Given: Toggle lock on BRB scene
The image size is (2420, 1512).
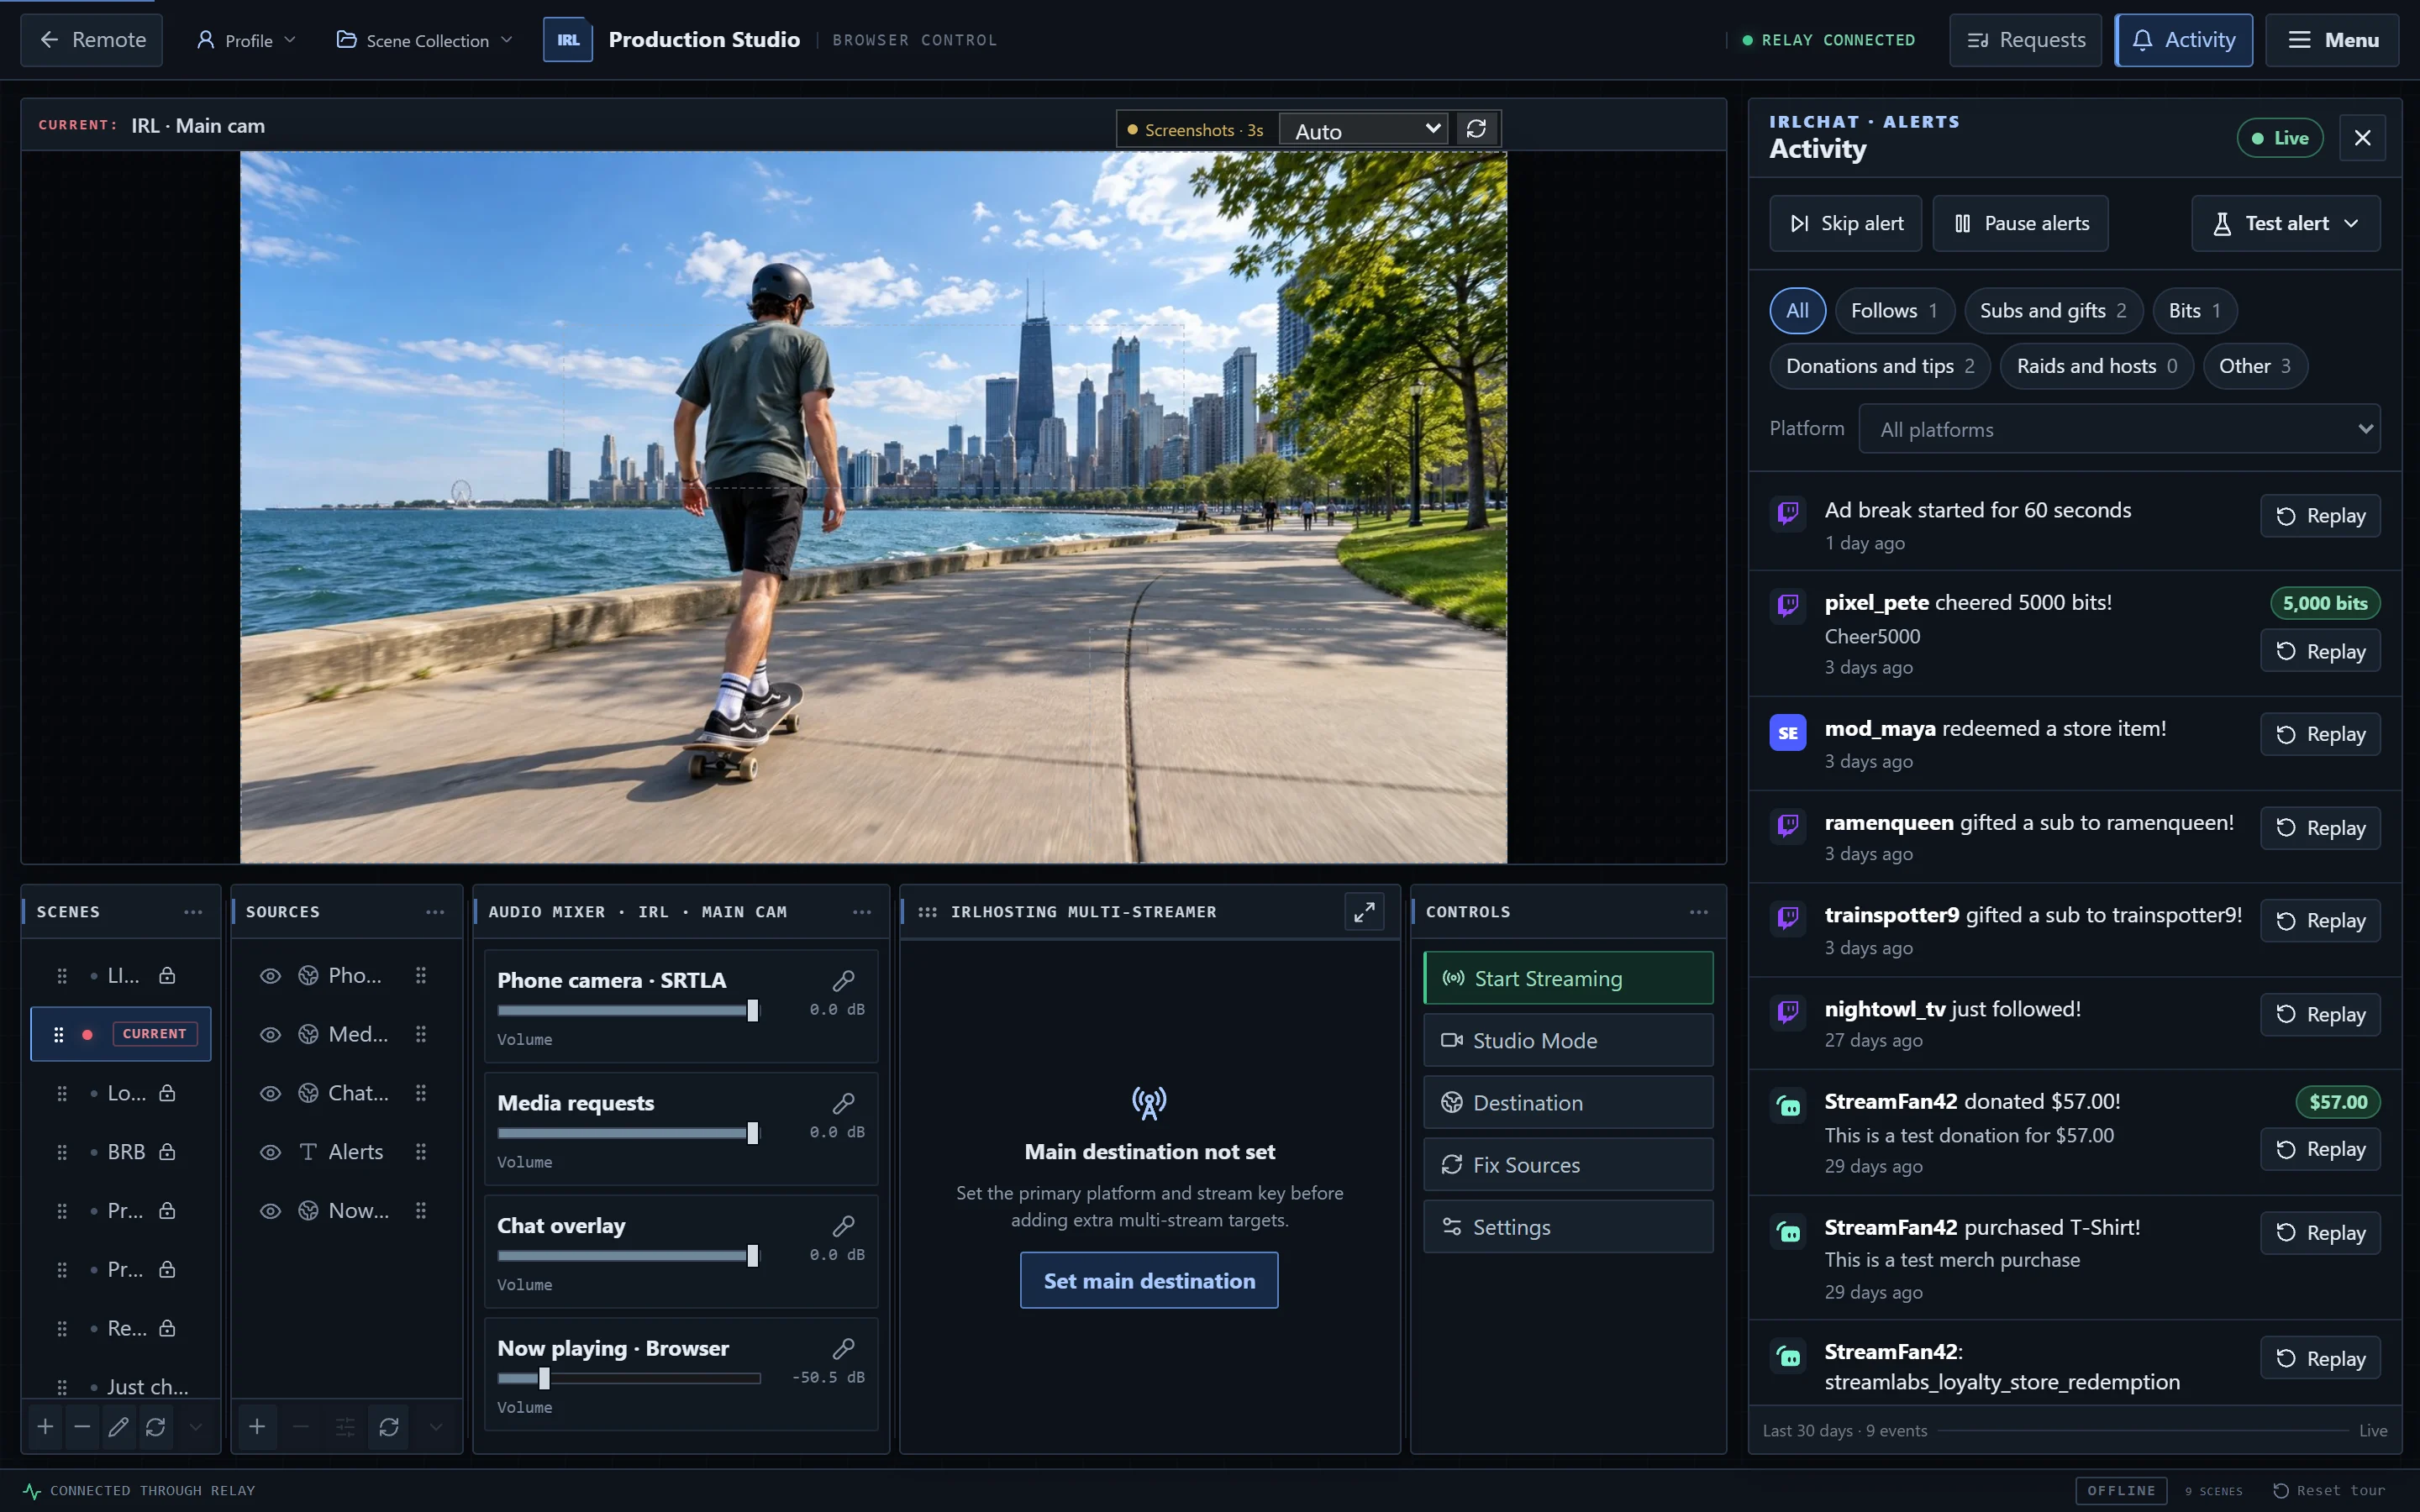Looking at the screenshot, I should click(x=167, y=1152).
